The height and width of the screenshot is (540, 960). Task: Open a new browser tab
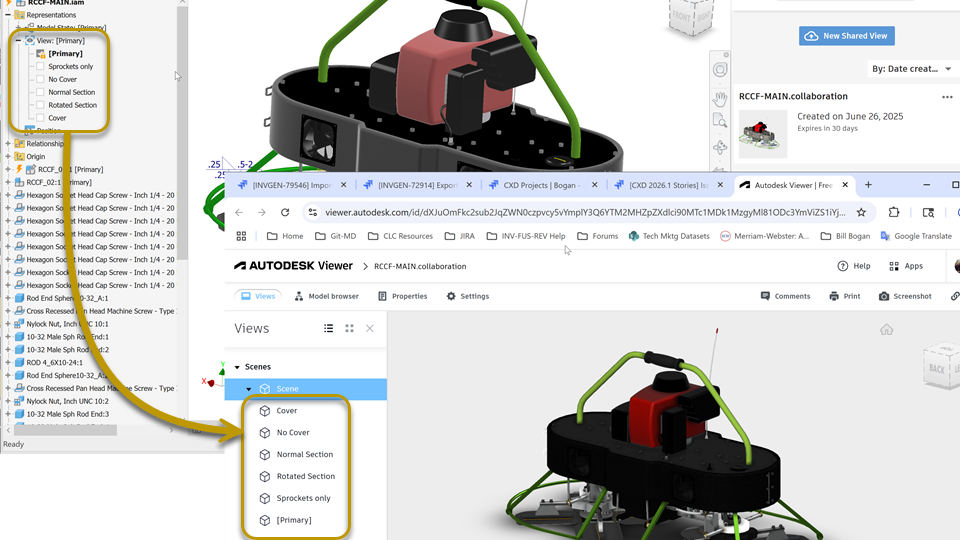(868, 185)
